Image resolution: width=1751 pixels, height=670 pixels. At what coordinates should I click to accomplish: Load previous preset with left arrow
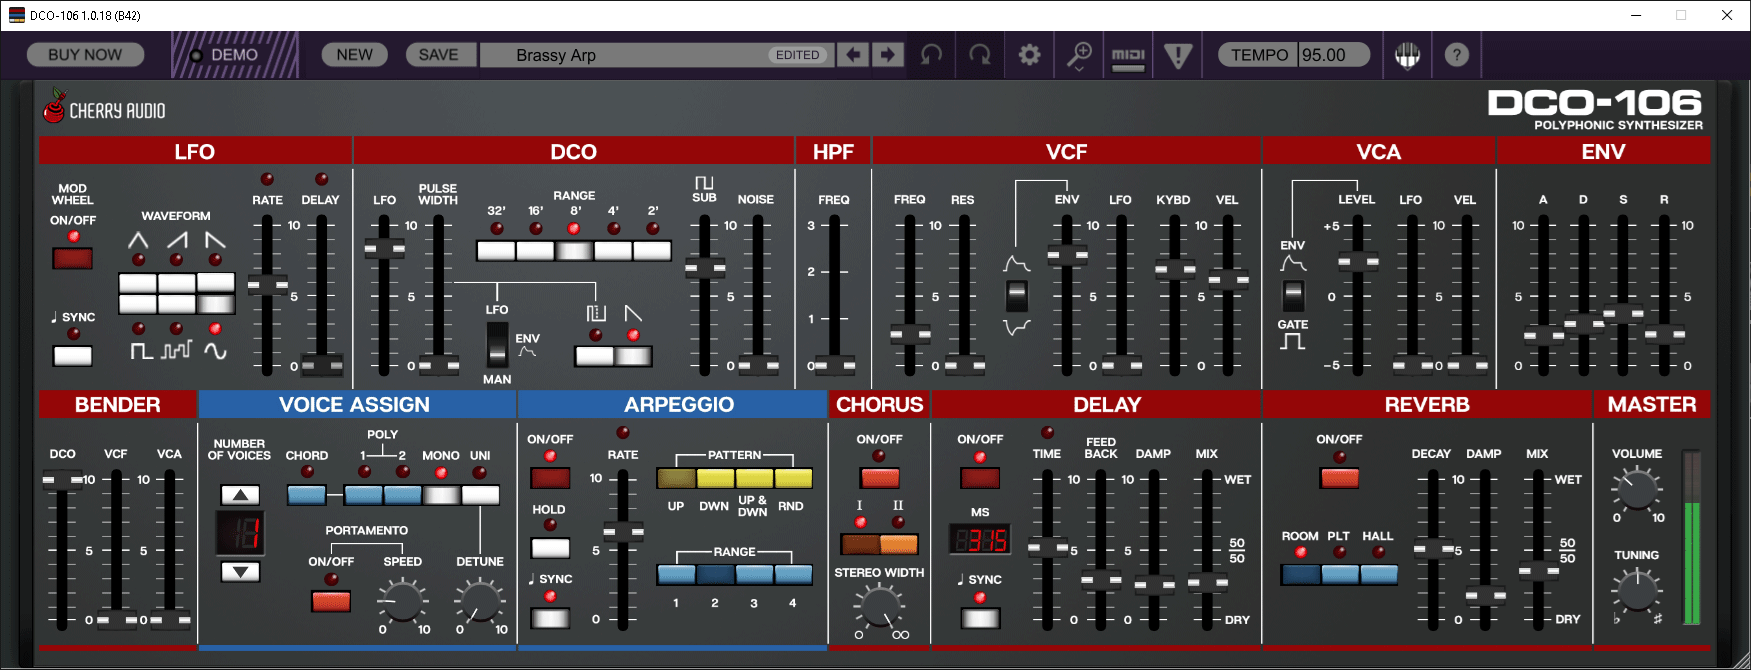pyautogui.click(x=853, y=55)
